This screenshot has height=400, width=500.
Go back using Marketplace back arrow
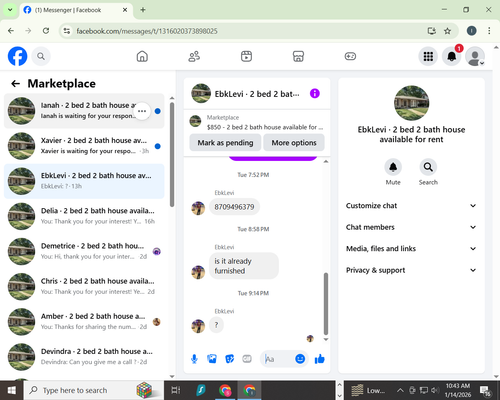16,83
